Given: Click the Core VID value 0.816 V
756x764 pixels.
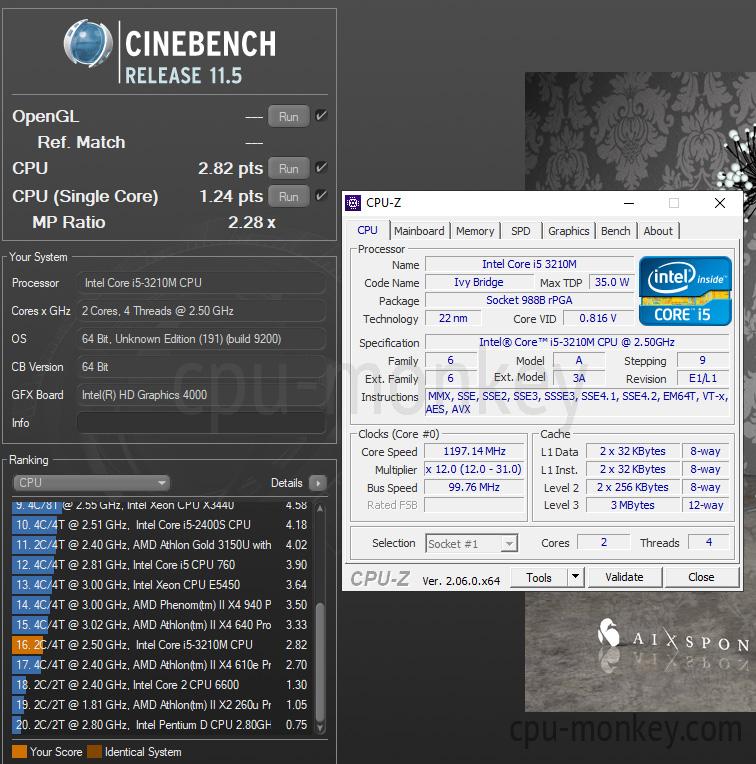Looking at the screenshot, I should click(598, 318).
